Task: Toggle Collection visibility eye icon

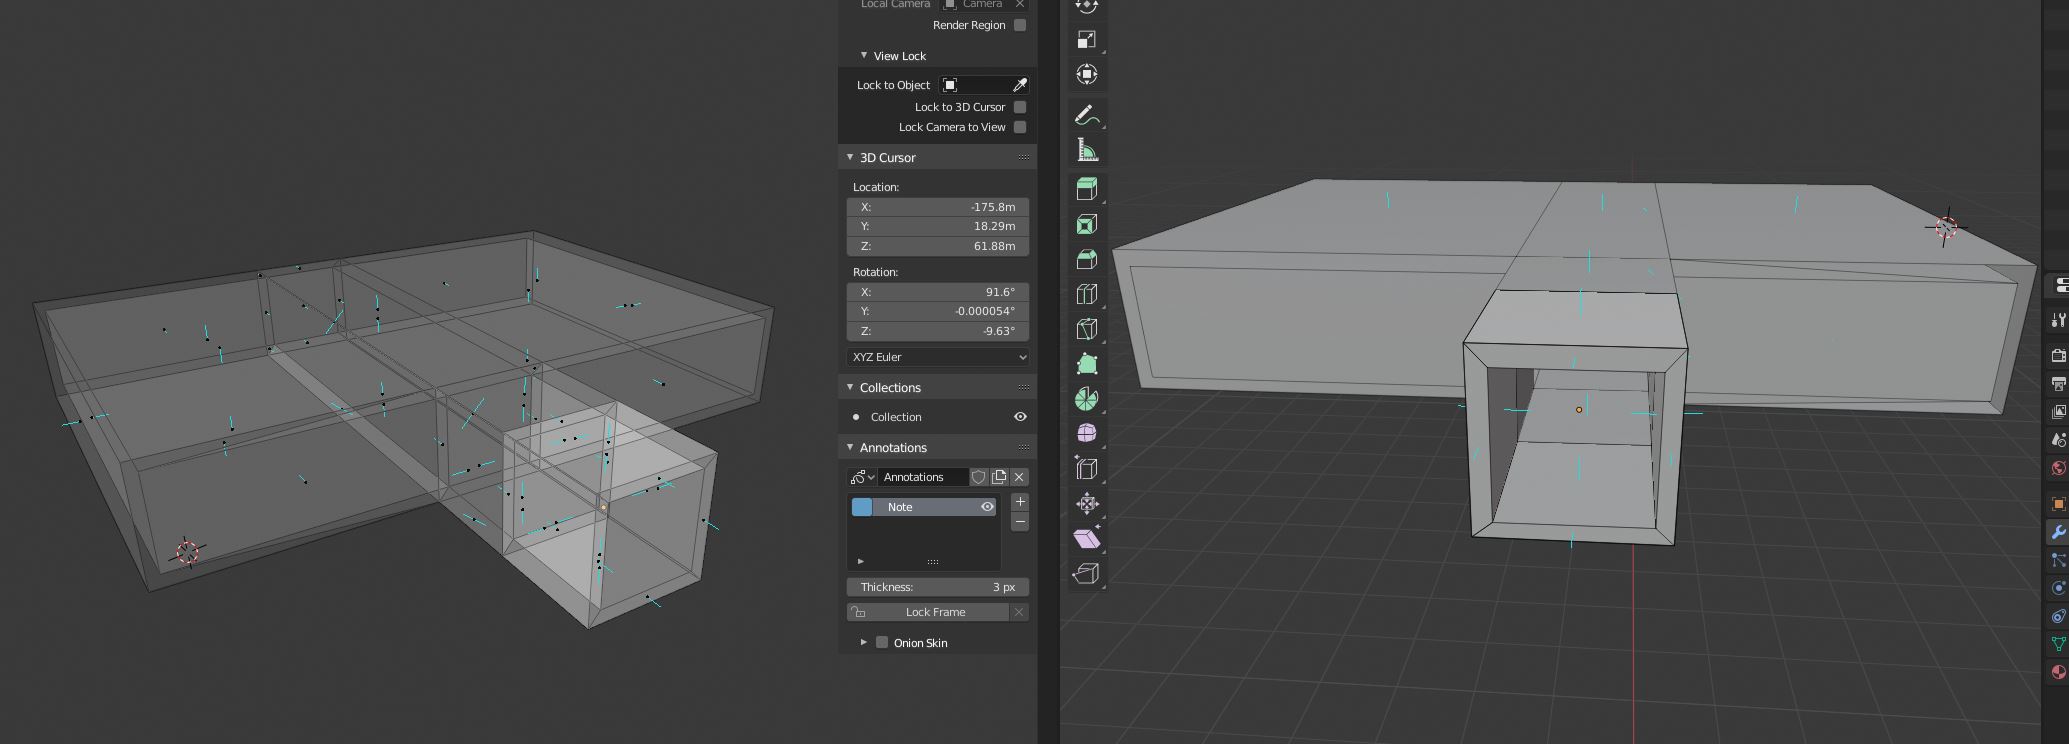Action: point(1020,417)
